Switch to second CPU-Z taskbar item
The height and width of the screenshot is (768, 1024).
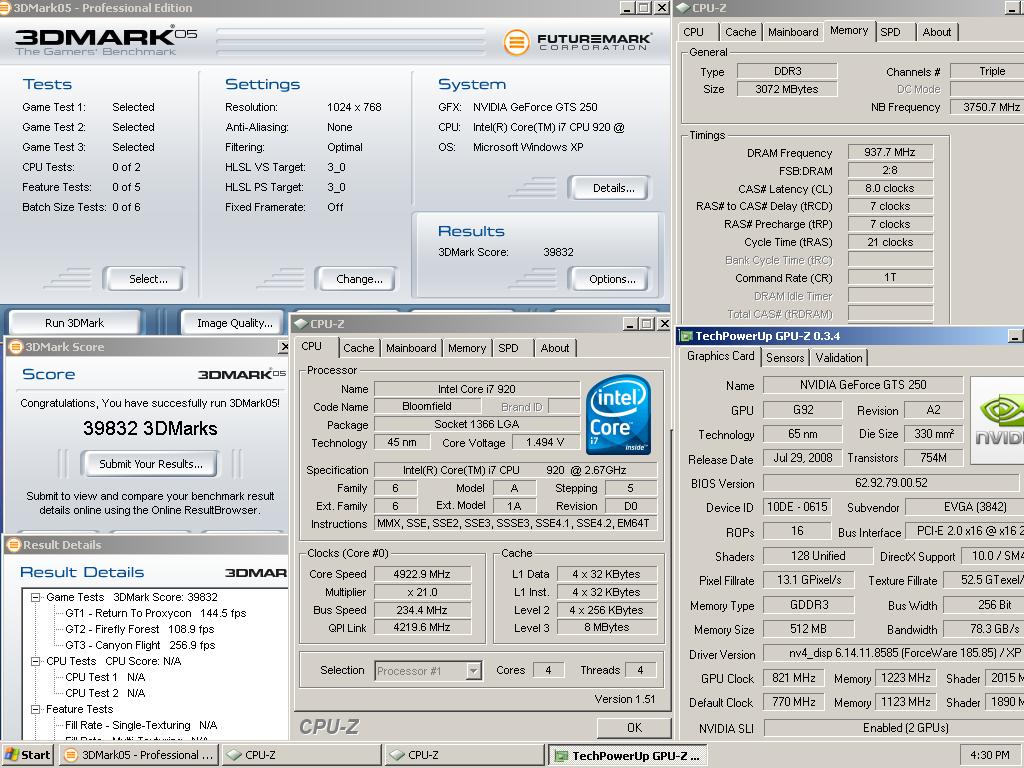464,755
